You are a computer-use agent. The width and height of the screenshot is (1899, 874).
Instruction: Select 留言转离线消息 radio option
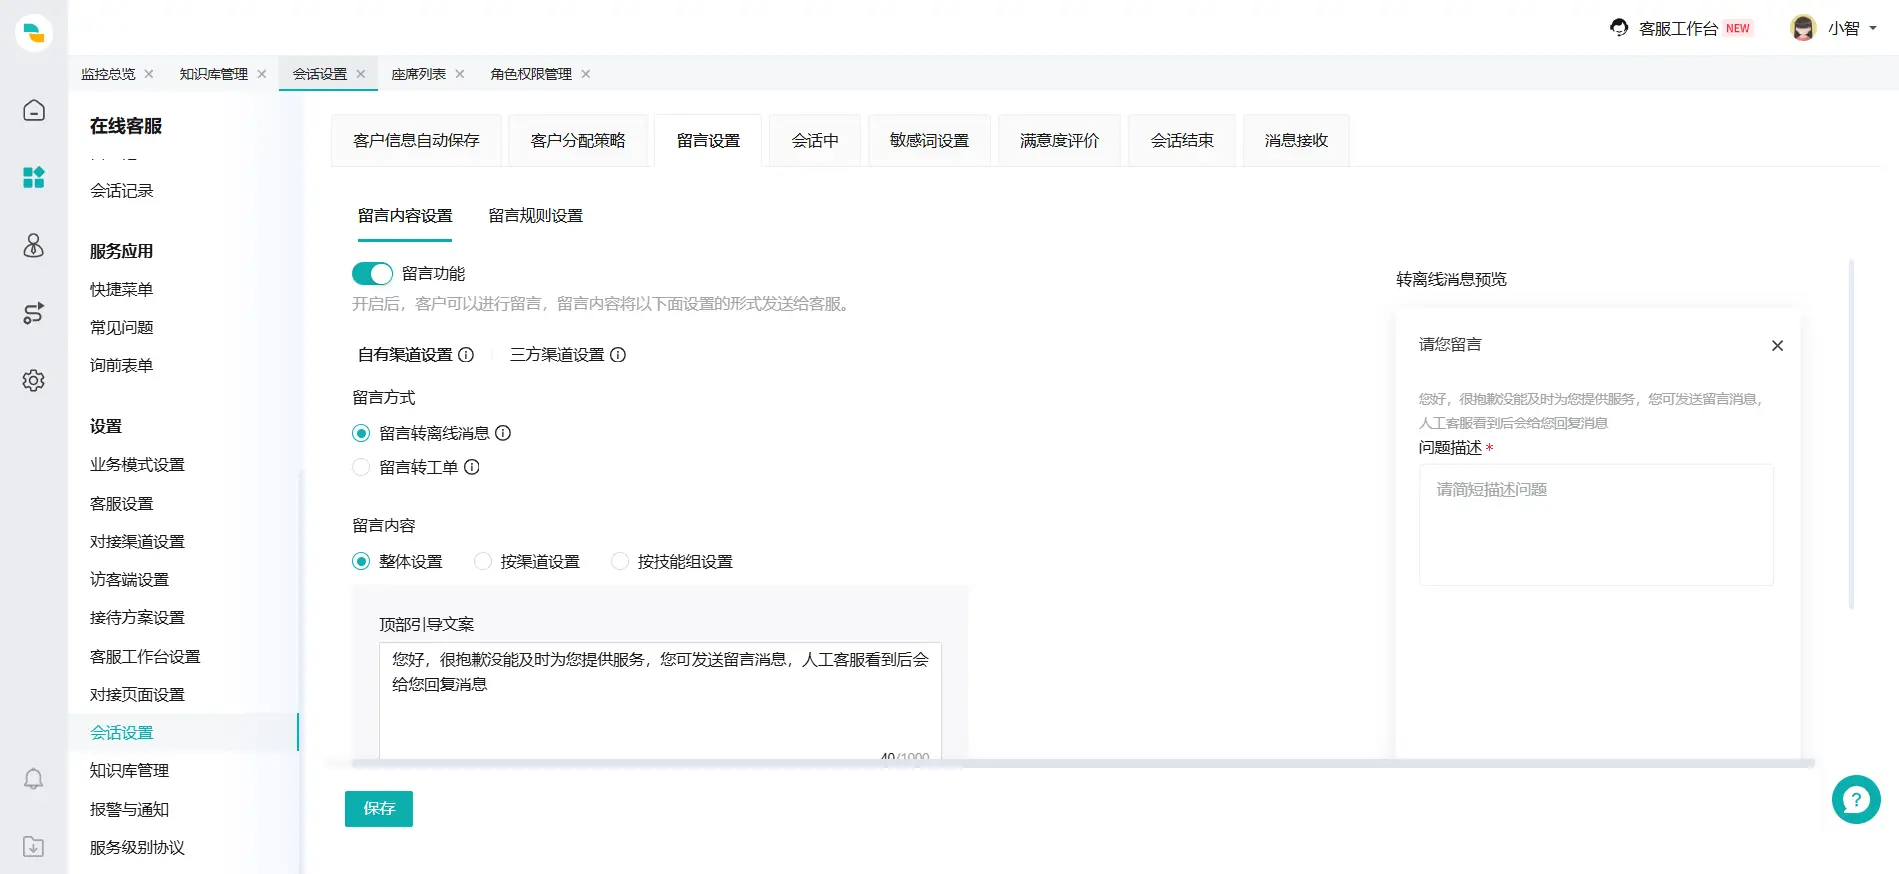click(x=361, y=433)
